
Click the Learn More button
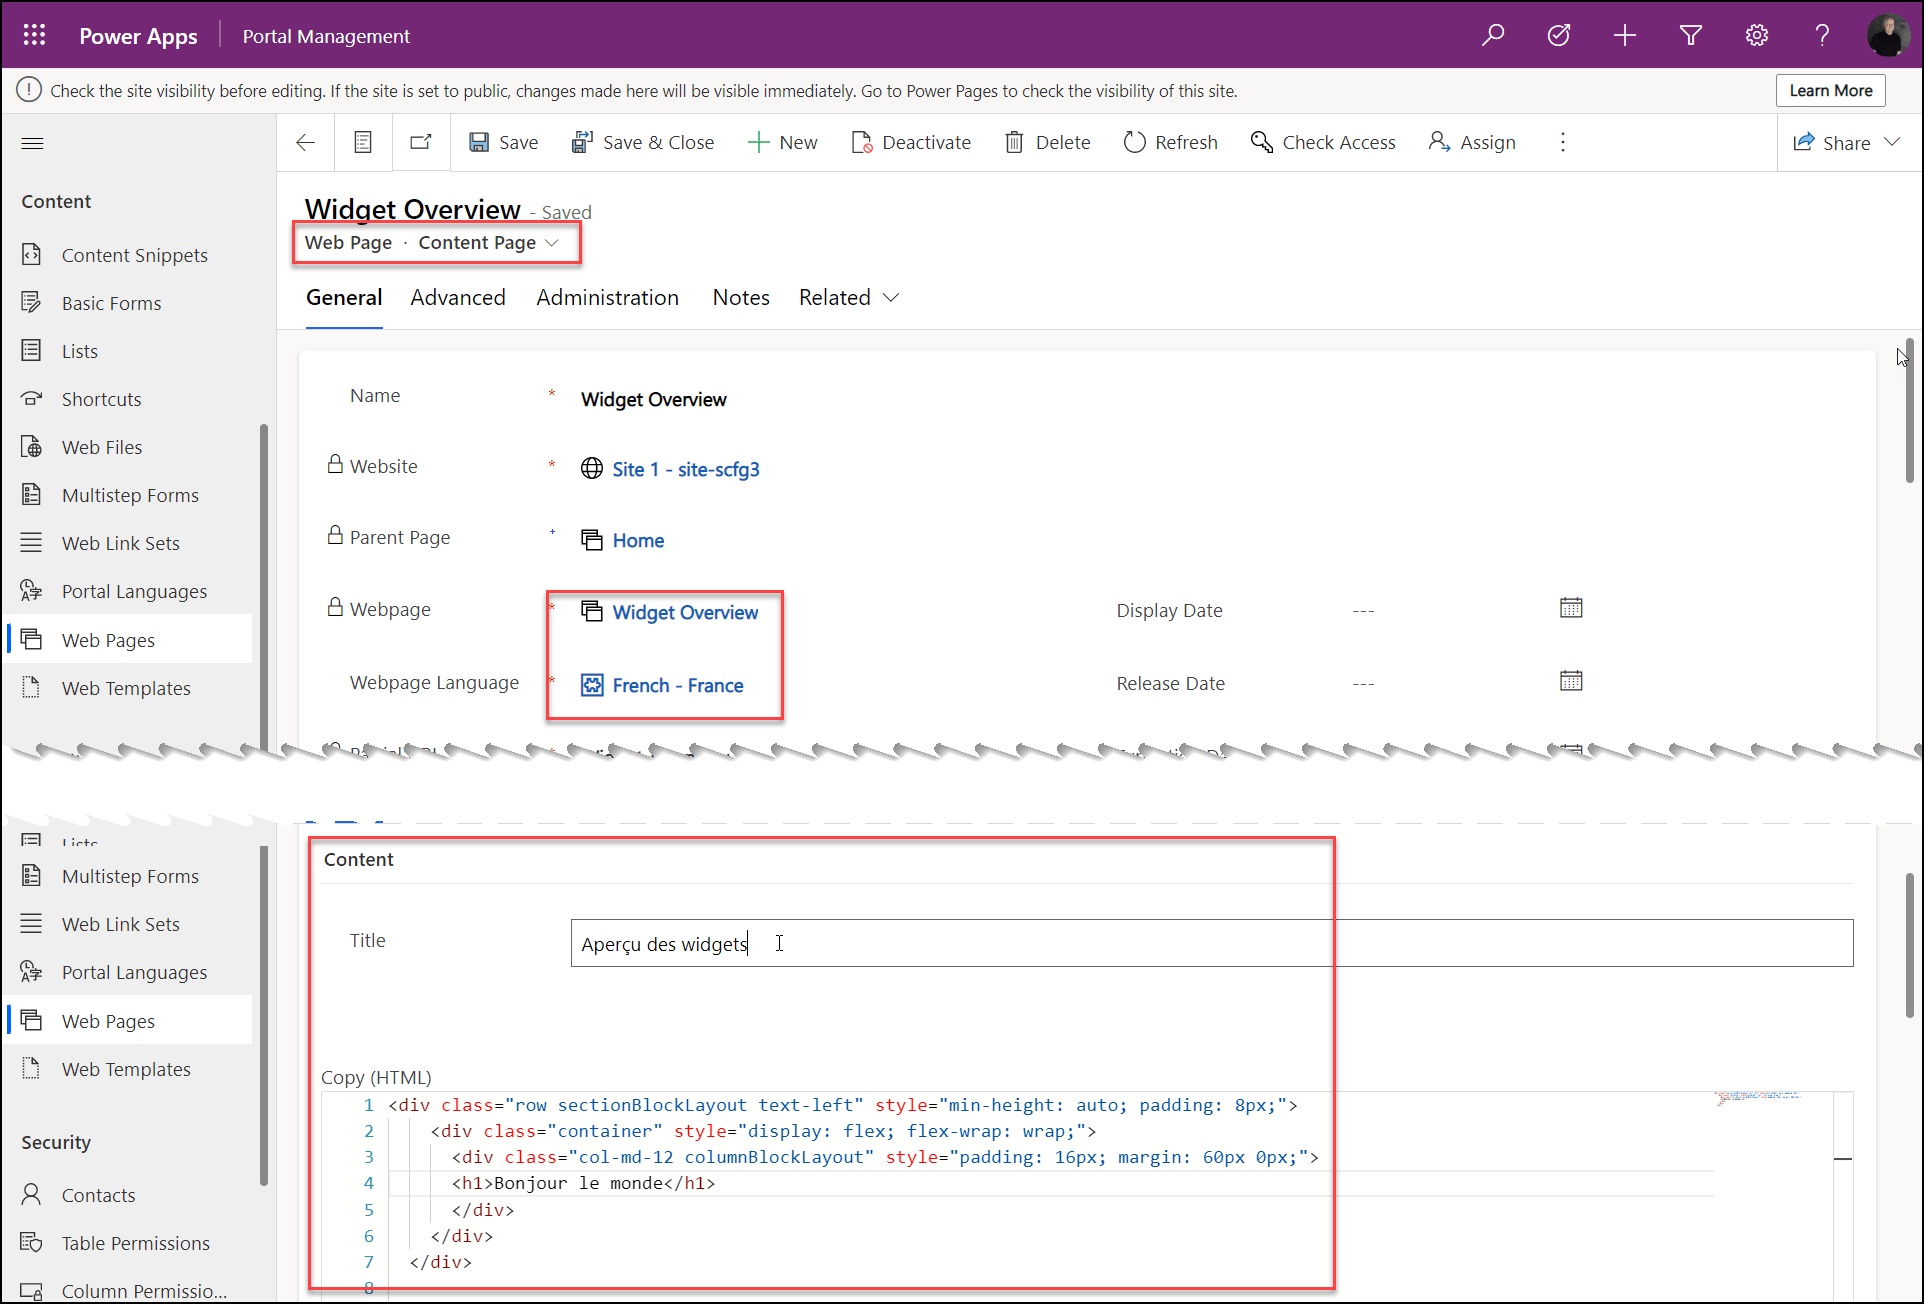coord(1830,91)
